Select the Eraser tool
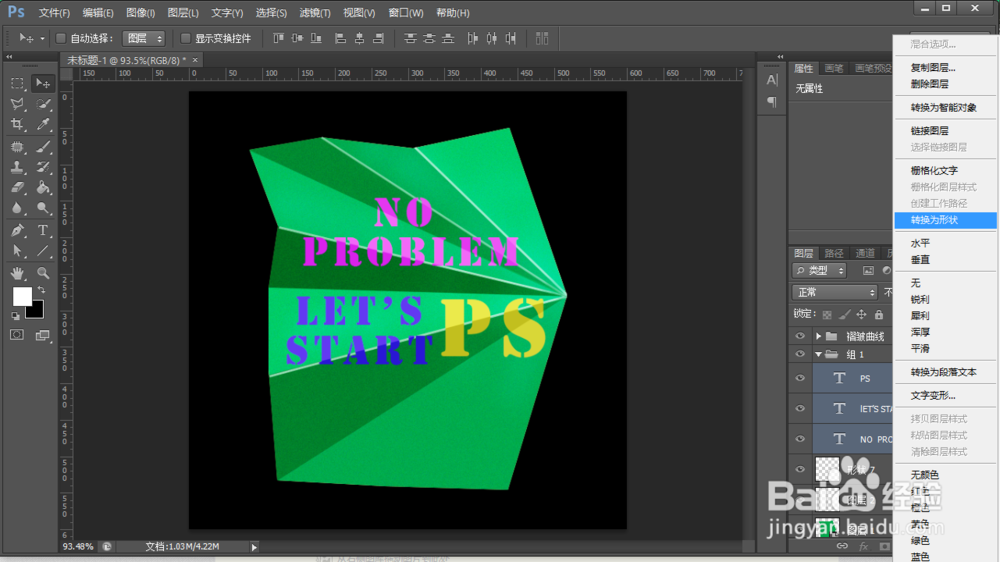 17,188
